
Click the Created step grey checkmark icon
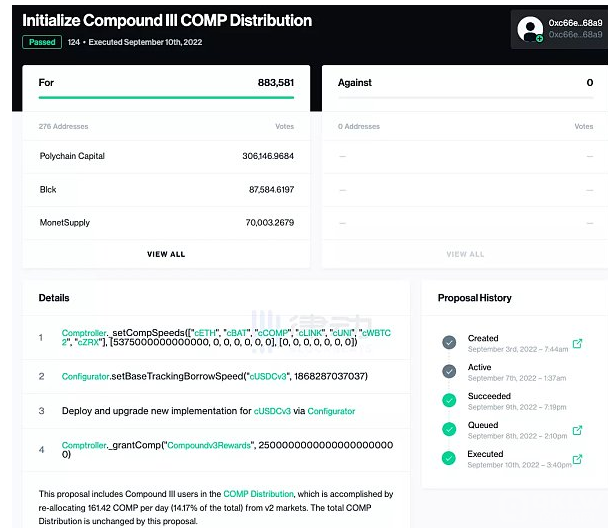(x=449, y=342)
